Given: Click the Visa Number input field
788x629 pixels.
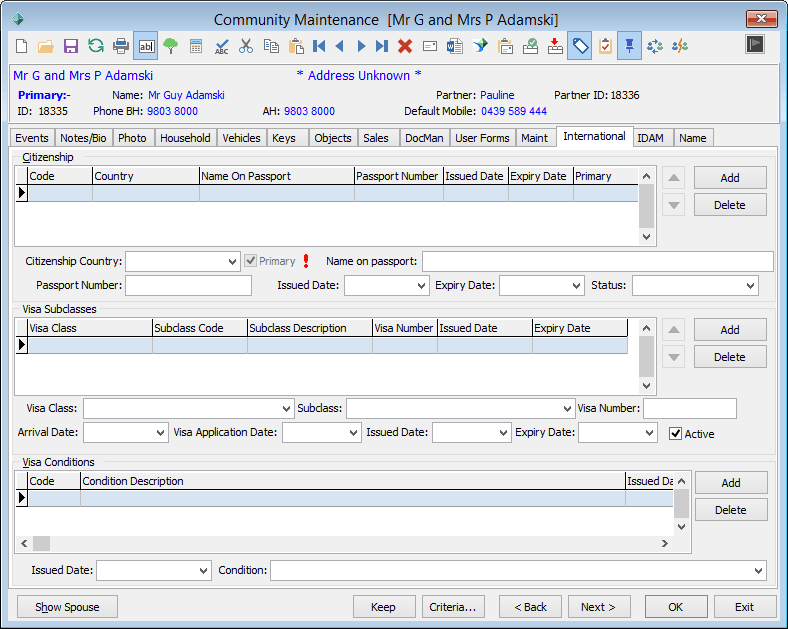Looking at the screenshot, I should tap(690, 408).
